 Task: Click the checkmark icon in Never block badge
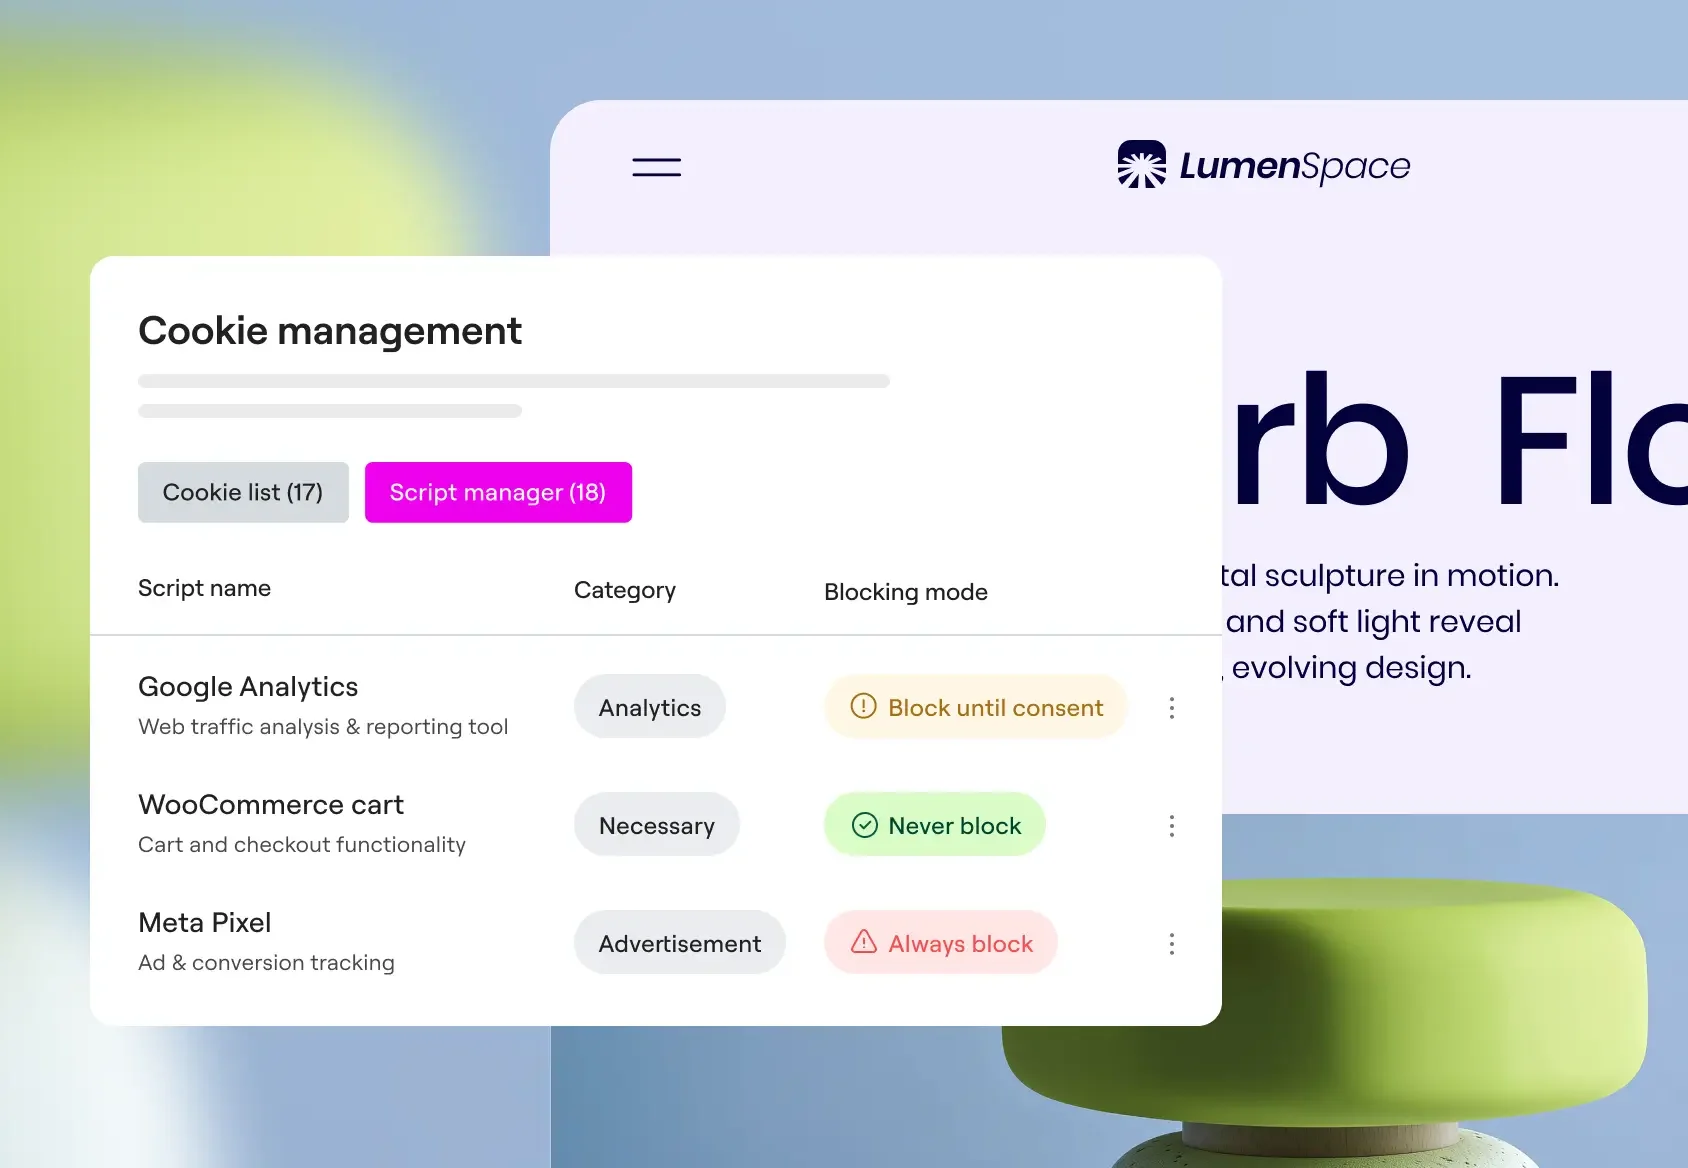tap(864, 825)
